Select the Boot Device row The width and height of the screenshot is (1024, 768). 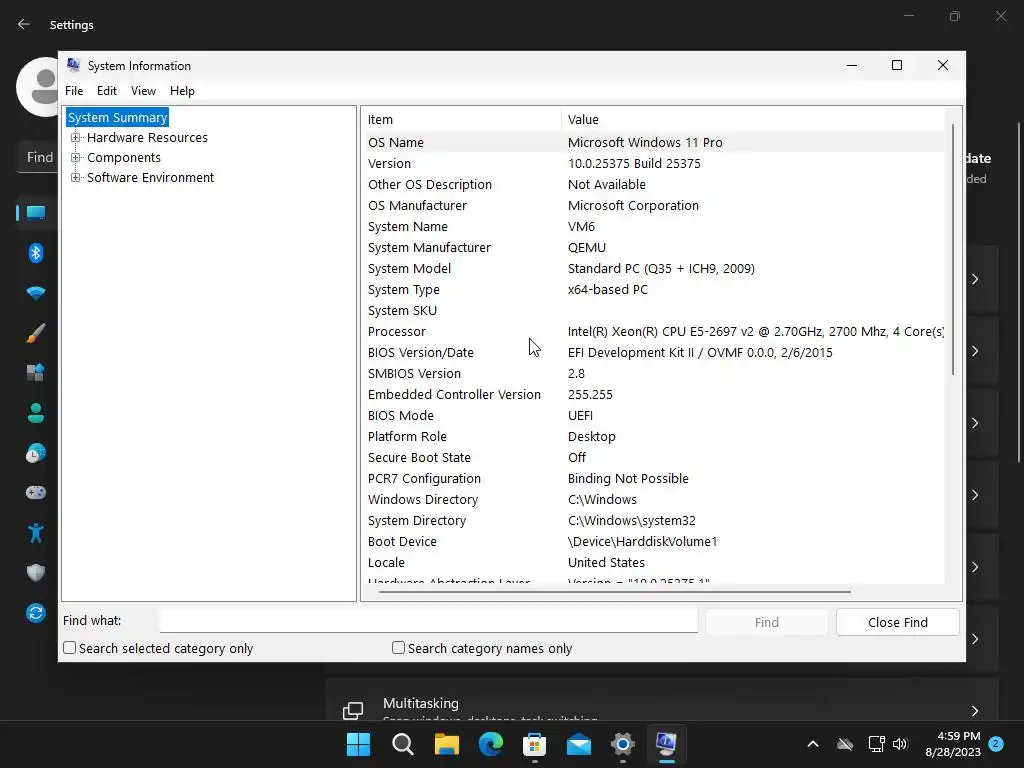[x=654, y=541]
